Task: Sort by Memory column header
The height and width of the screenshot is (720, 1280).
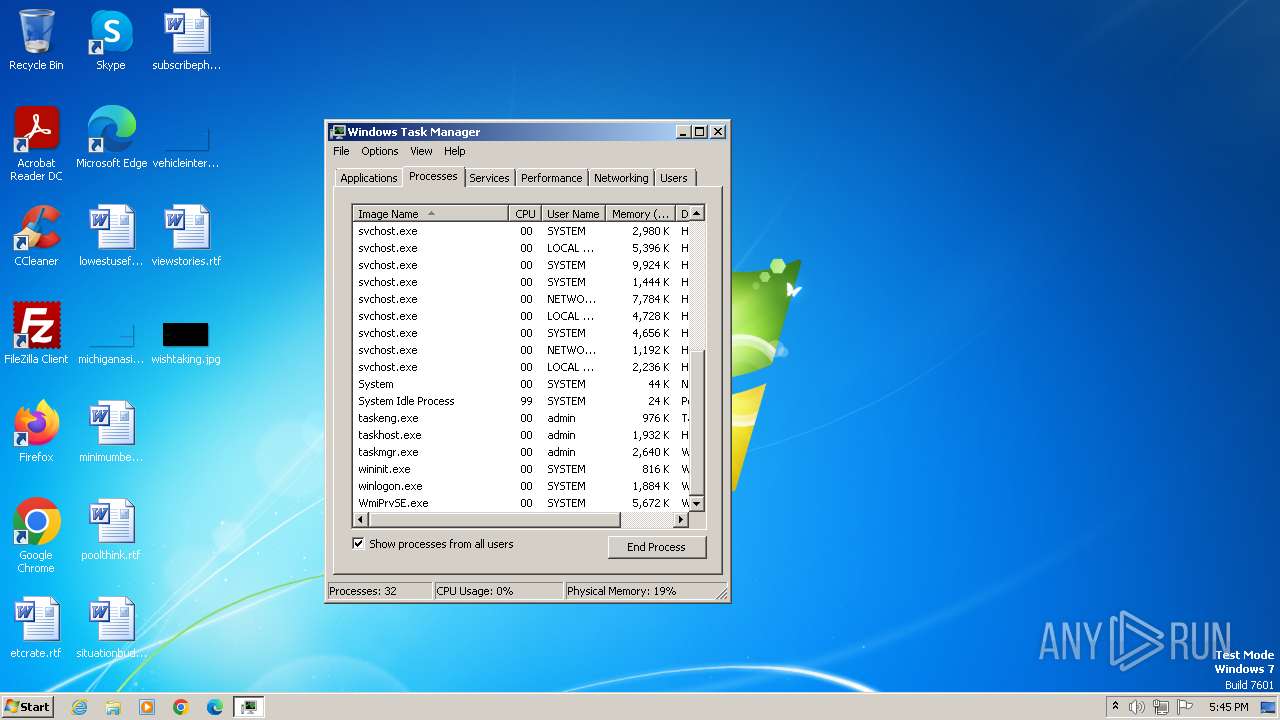Action: 641,214
